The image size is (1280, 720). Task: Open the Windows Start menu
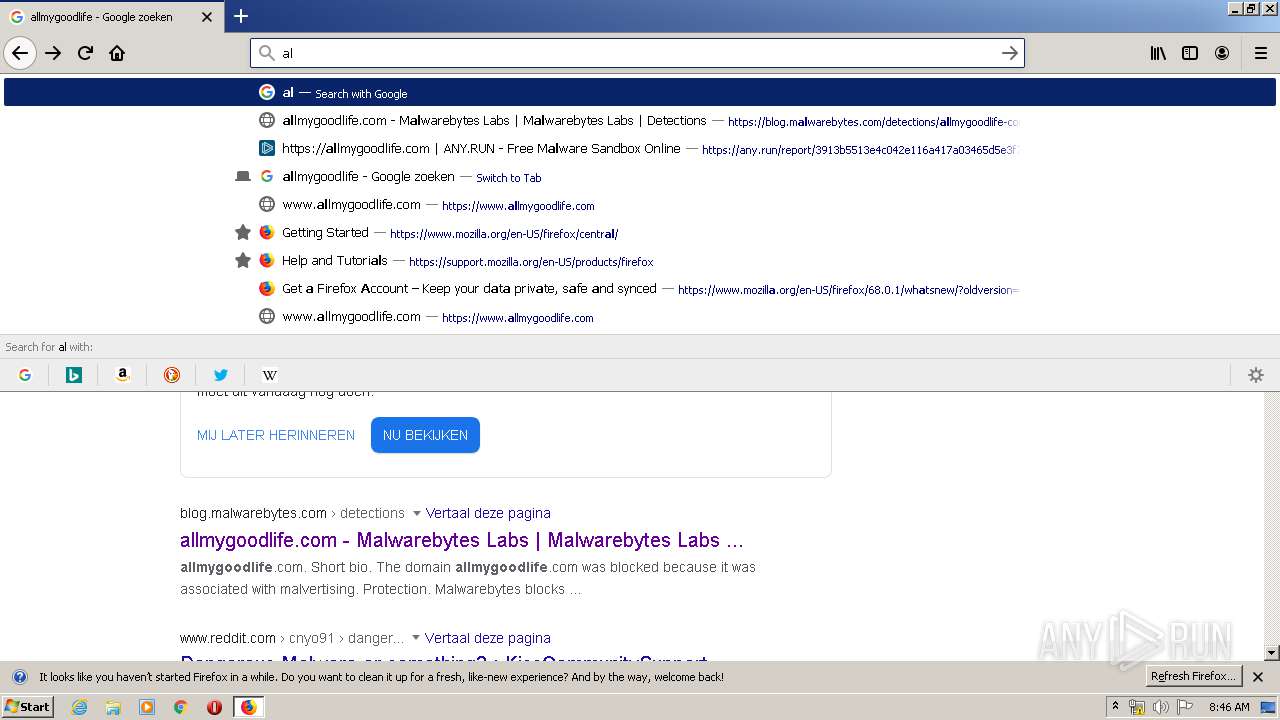(x=27, y=707)
